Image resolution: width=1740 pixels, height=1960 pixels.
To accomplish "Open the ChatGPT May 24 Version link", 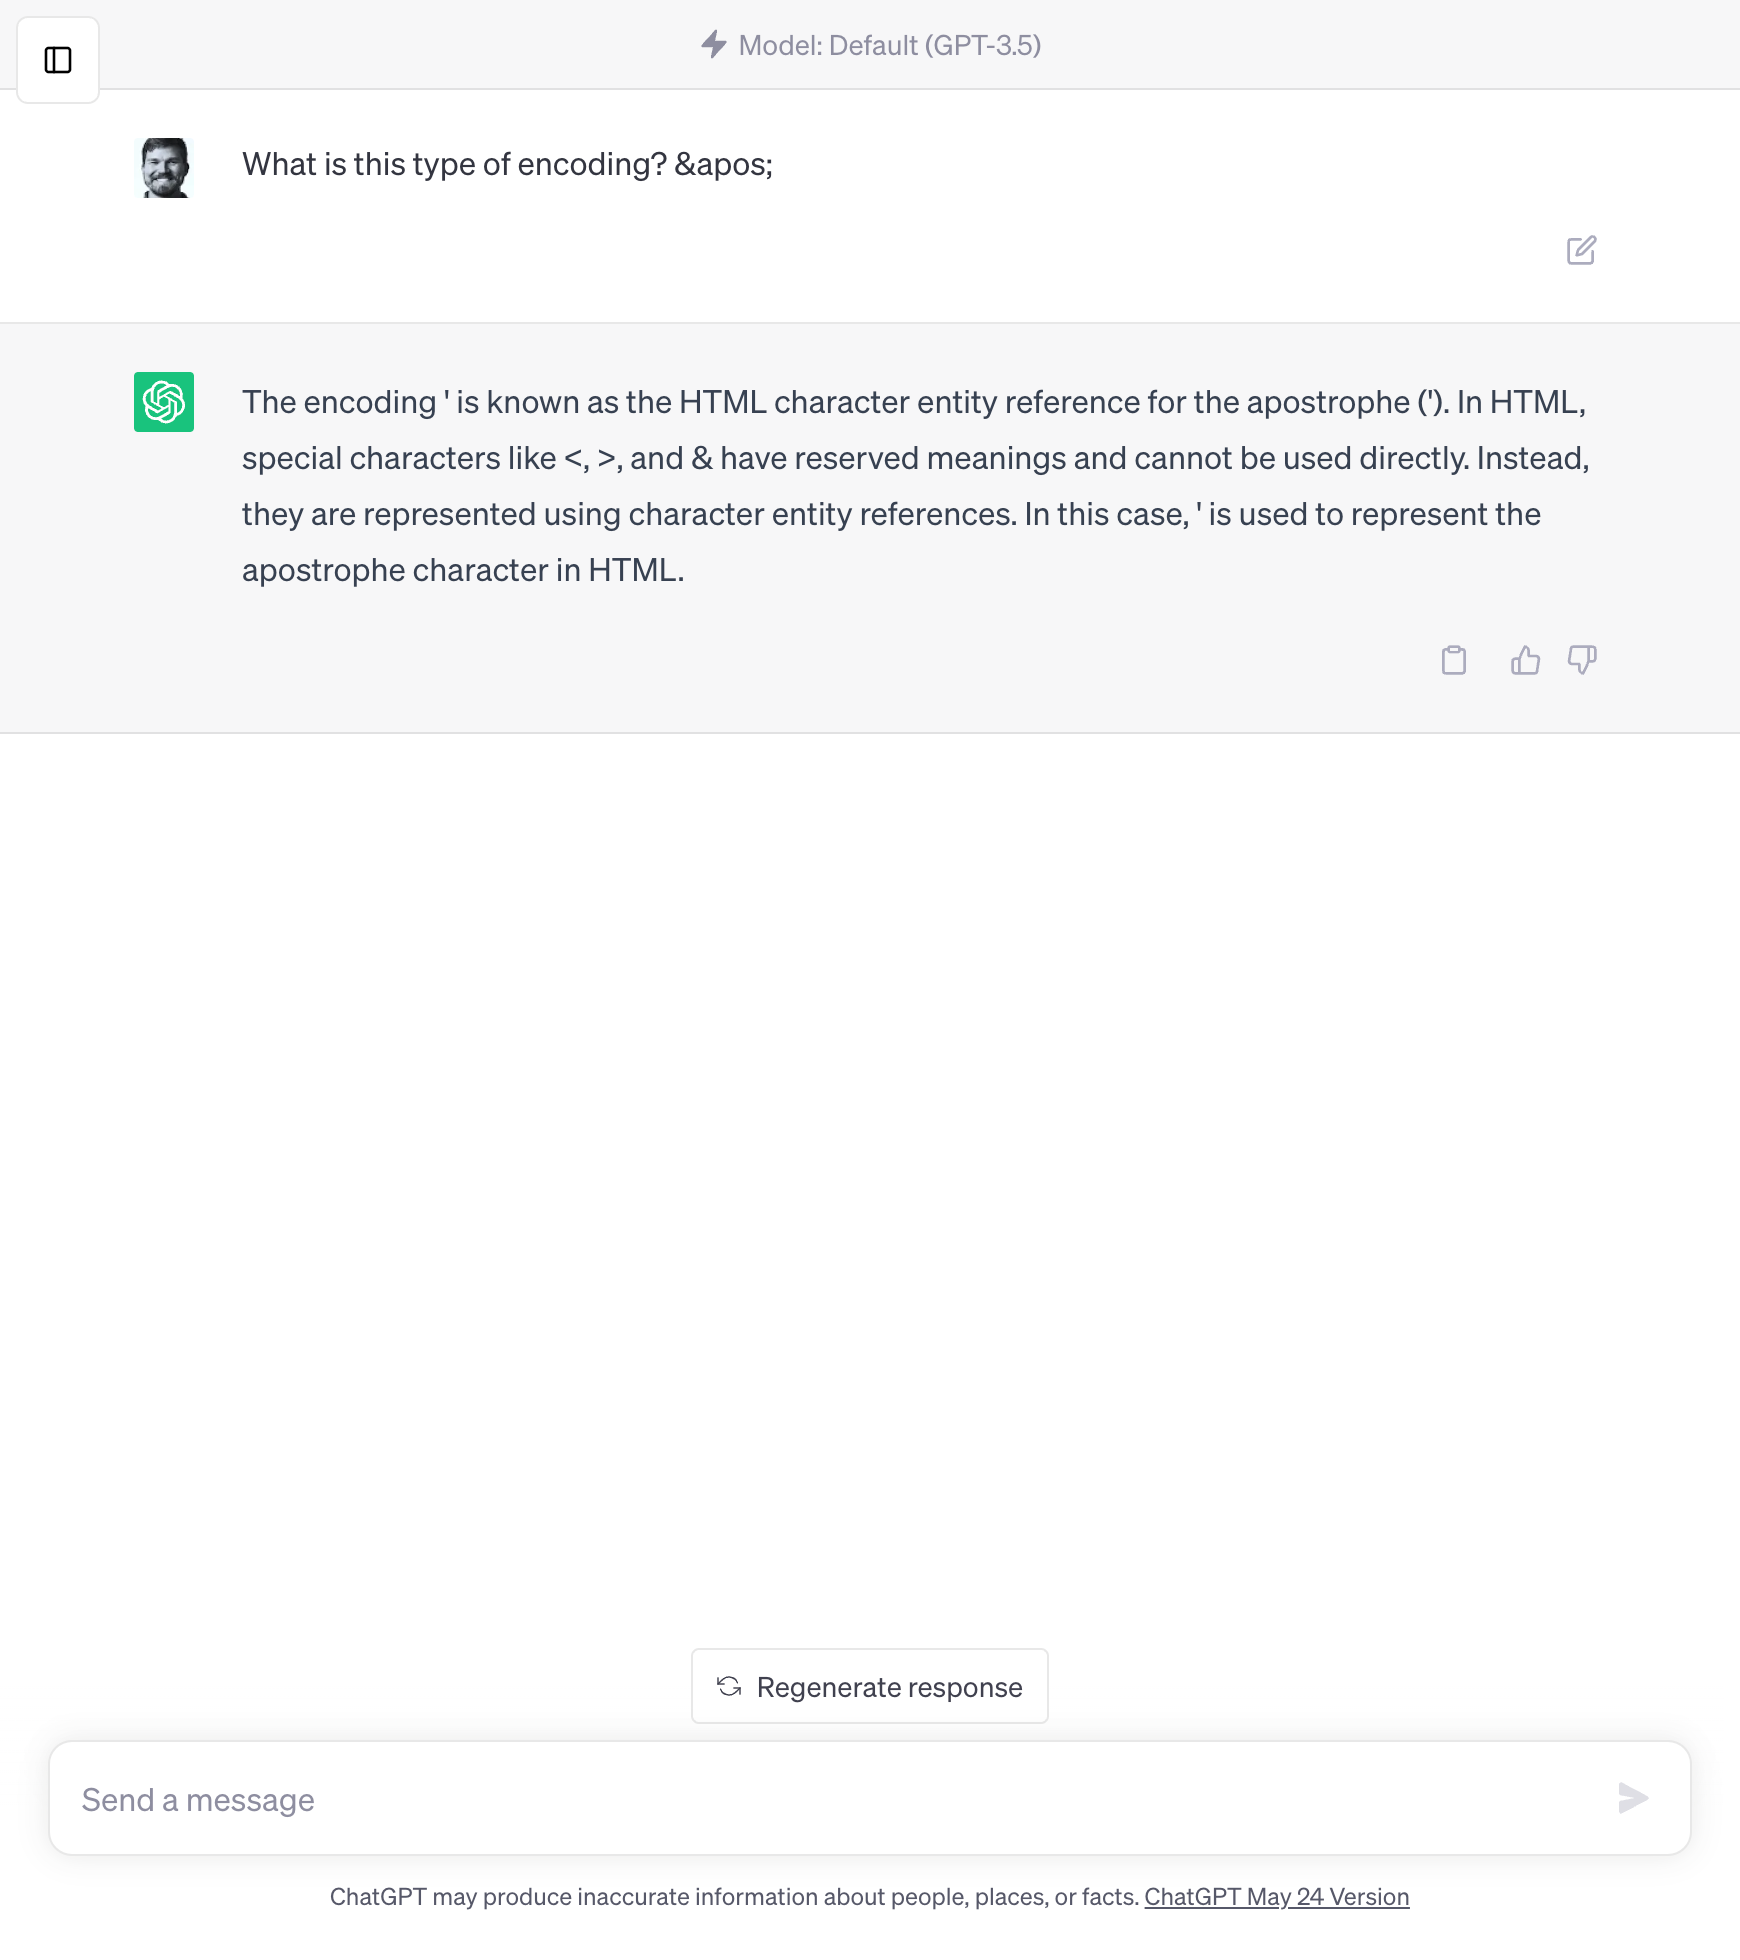I will point(1276,1897).
